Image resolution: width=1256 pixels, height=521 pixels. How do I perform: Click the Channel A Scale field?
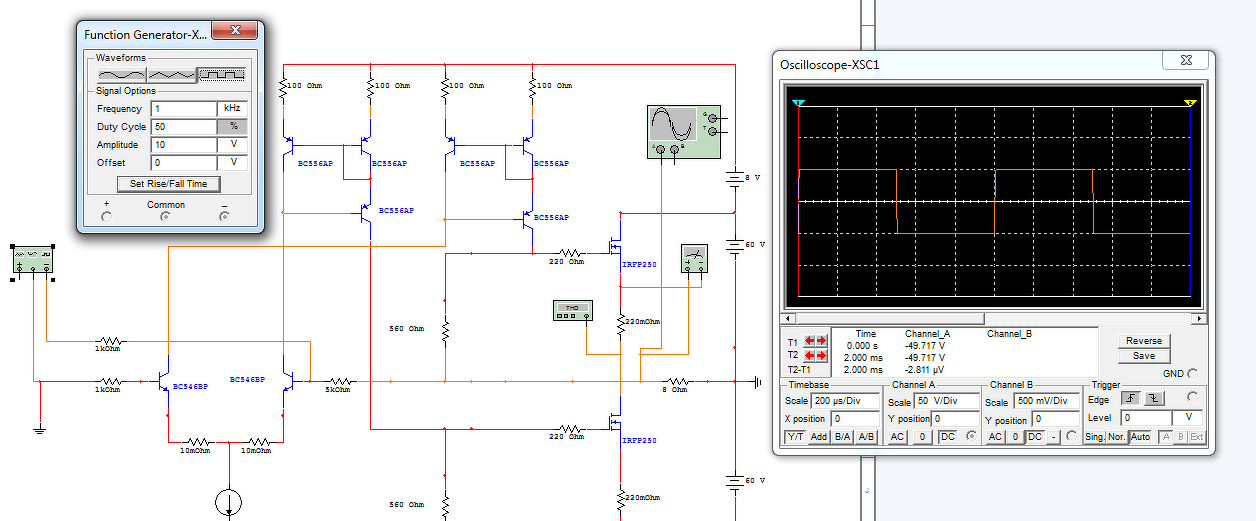click(x=948, y=401)
